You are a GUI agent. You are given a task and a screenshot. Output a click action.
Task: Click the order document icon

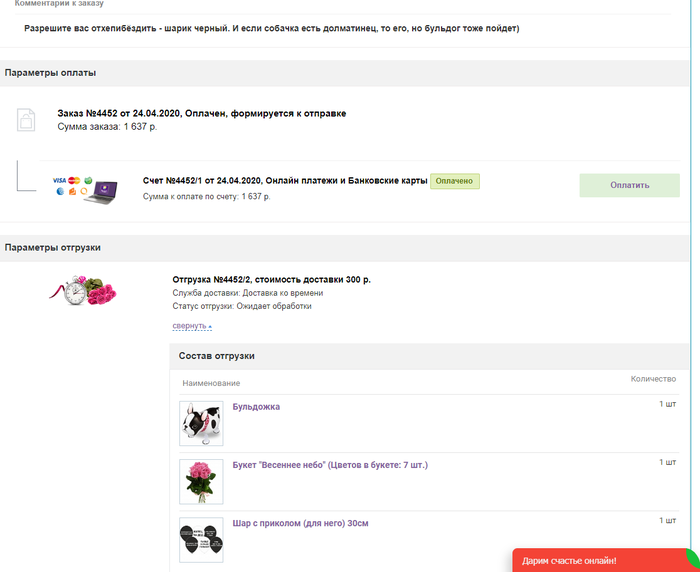click(27, 120)
